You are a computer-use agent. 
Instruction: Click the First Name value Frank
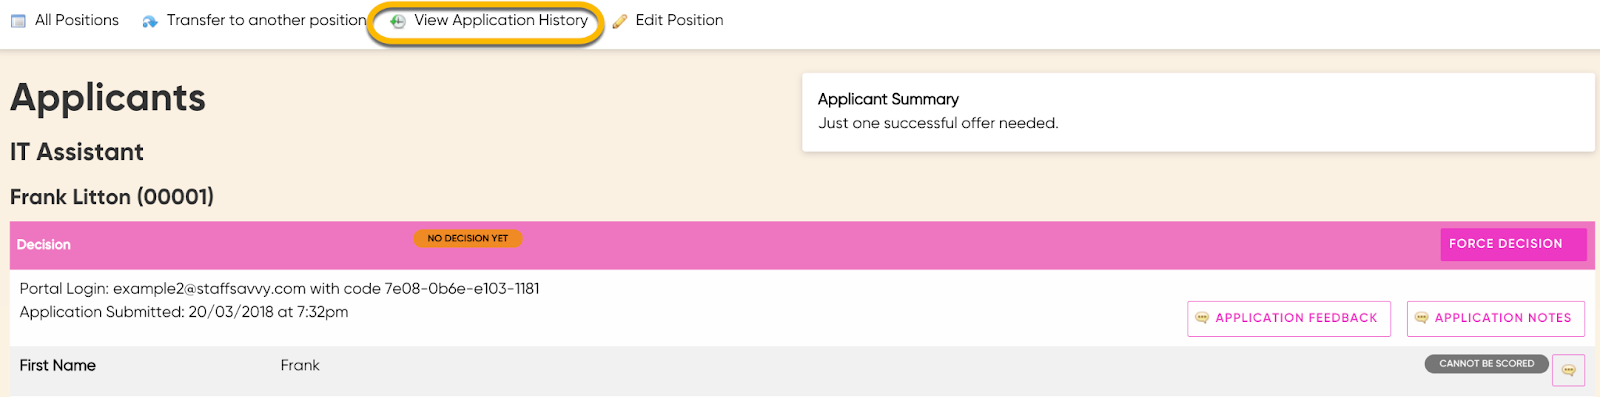point(300,366)
